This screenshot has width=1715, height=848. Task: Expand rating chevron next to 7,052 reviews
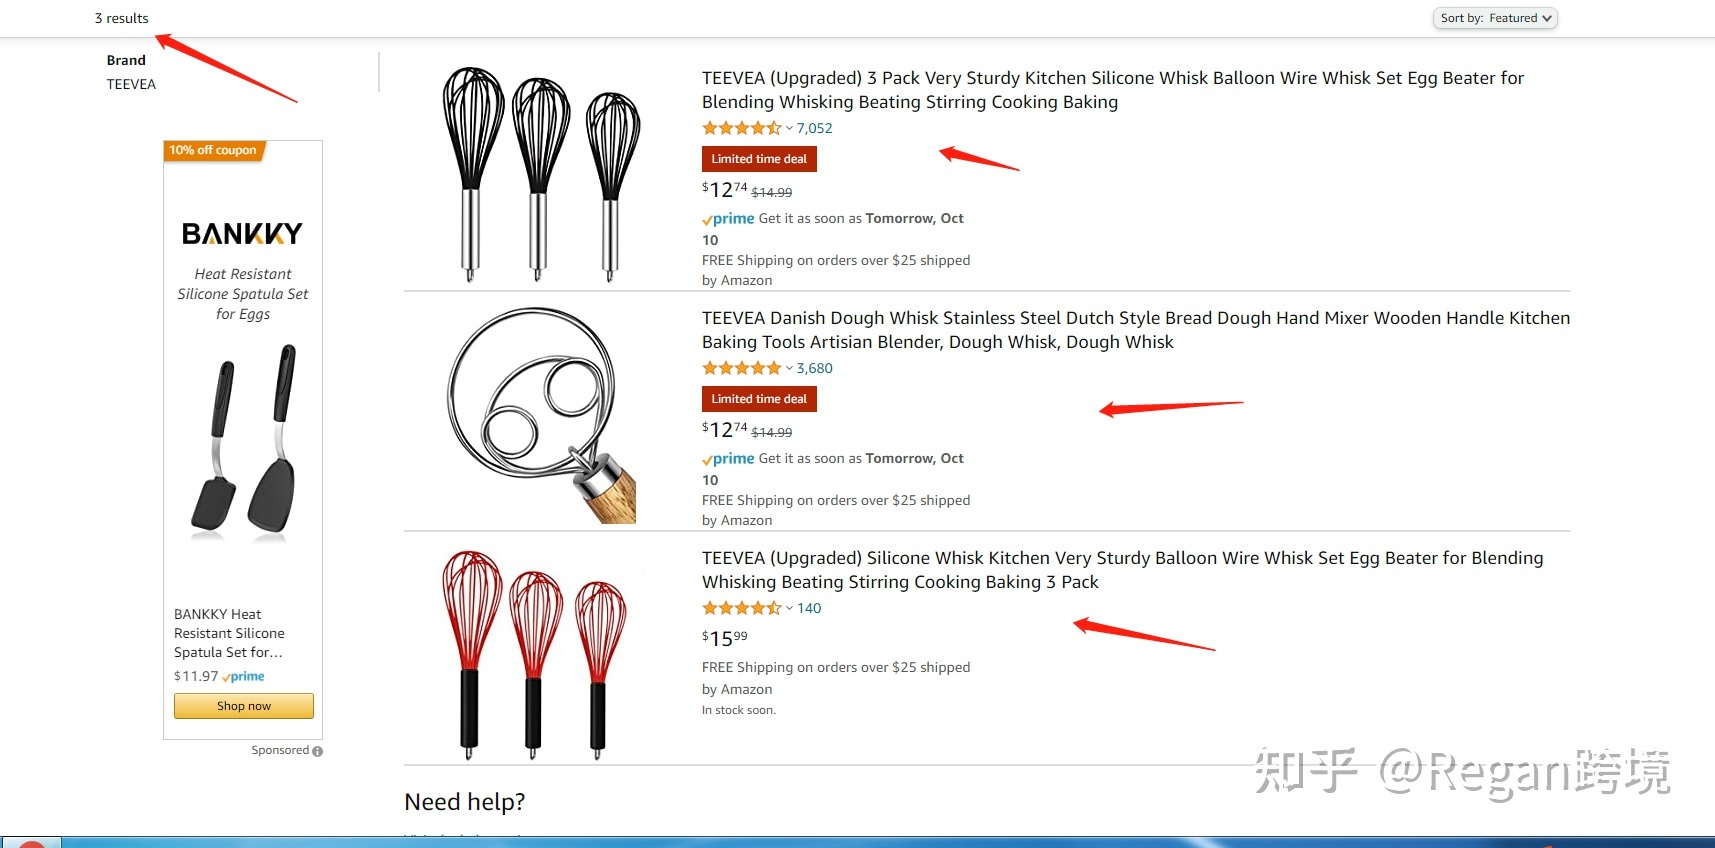tap(789, 128)
